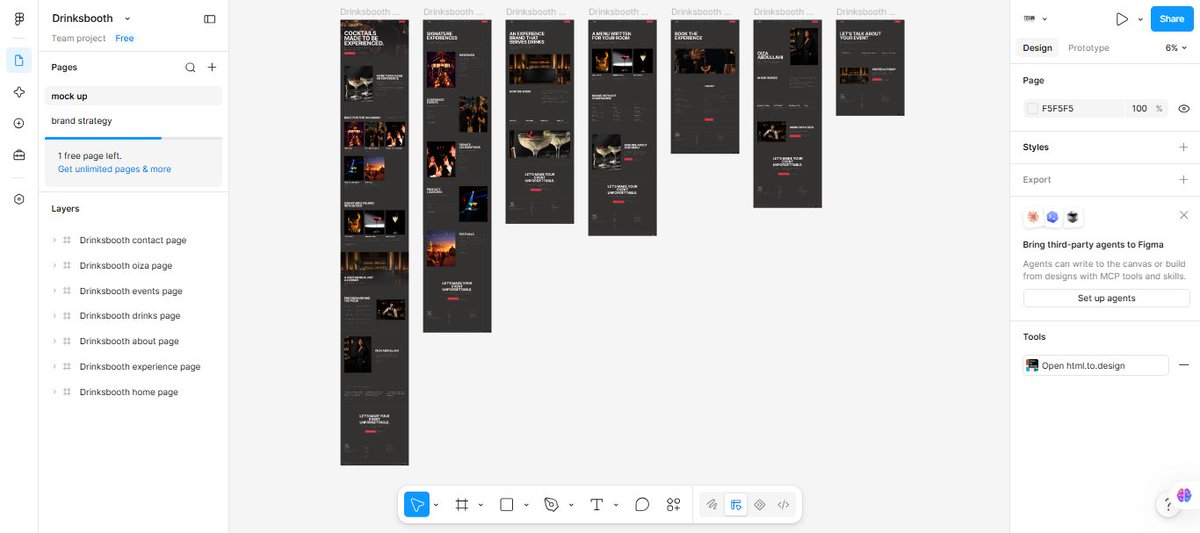Screen dimensions: 1200x533
Task: Click the Set up agents button
Action: [1106, 298]
